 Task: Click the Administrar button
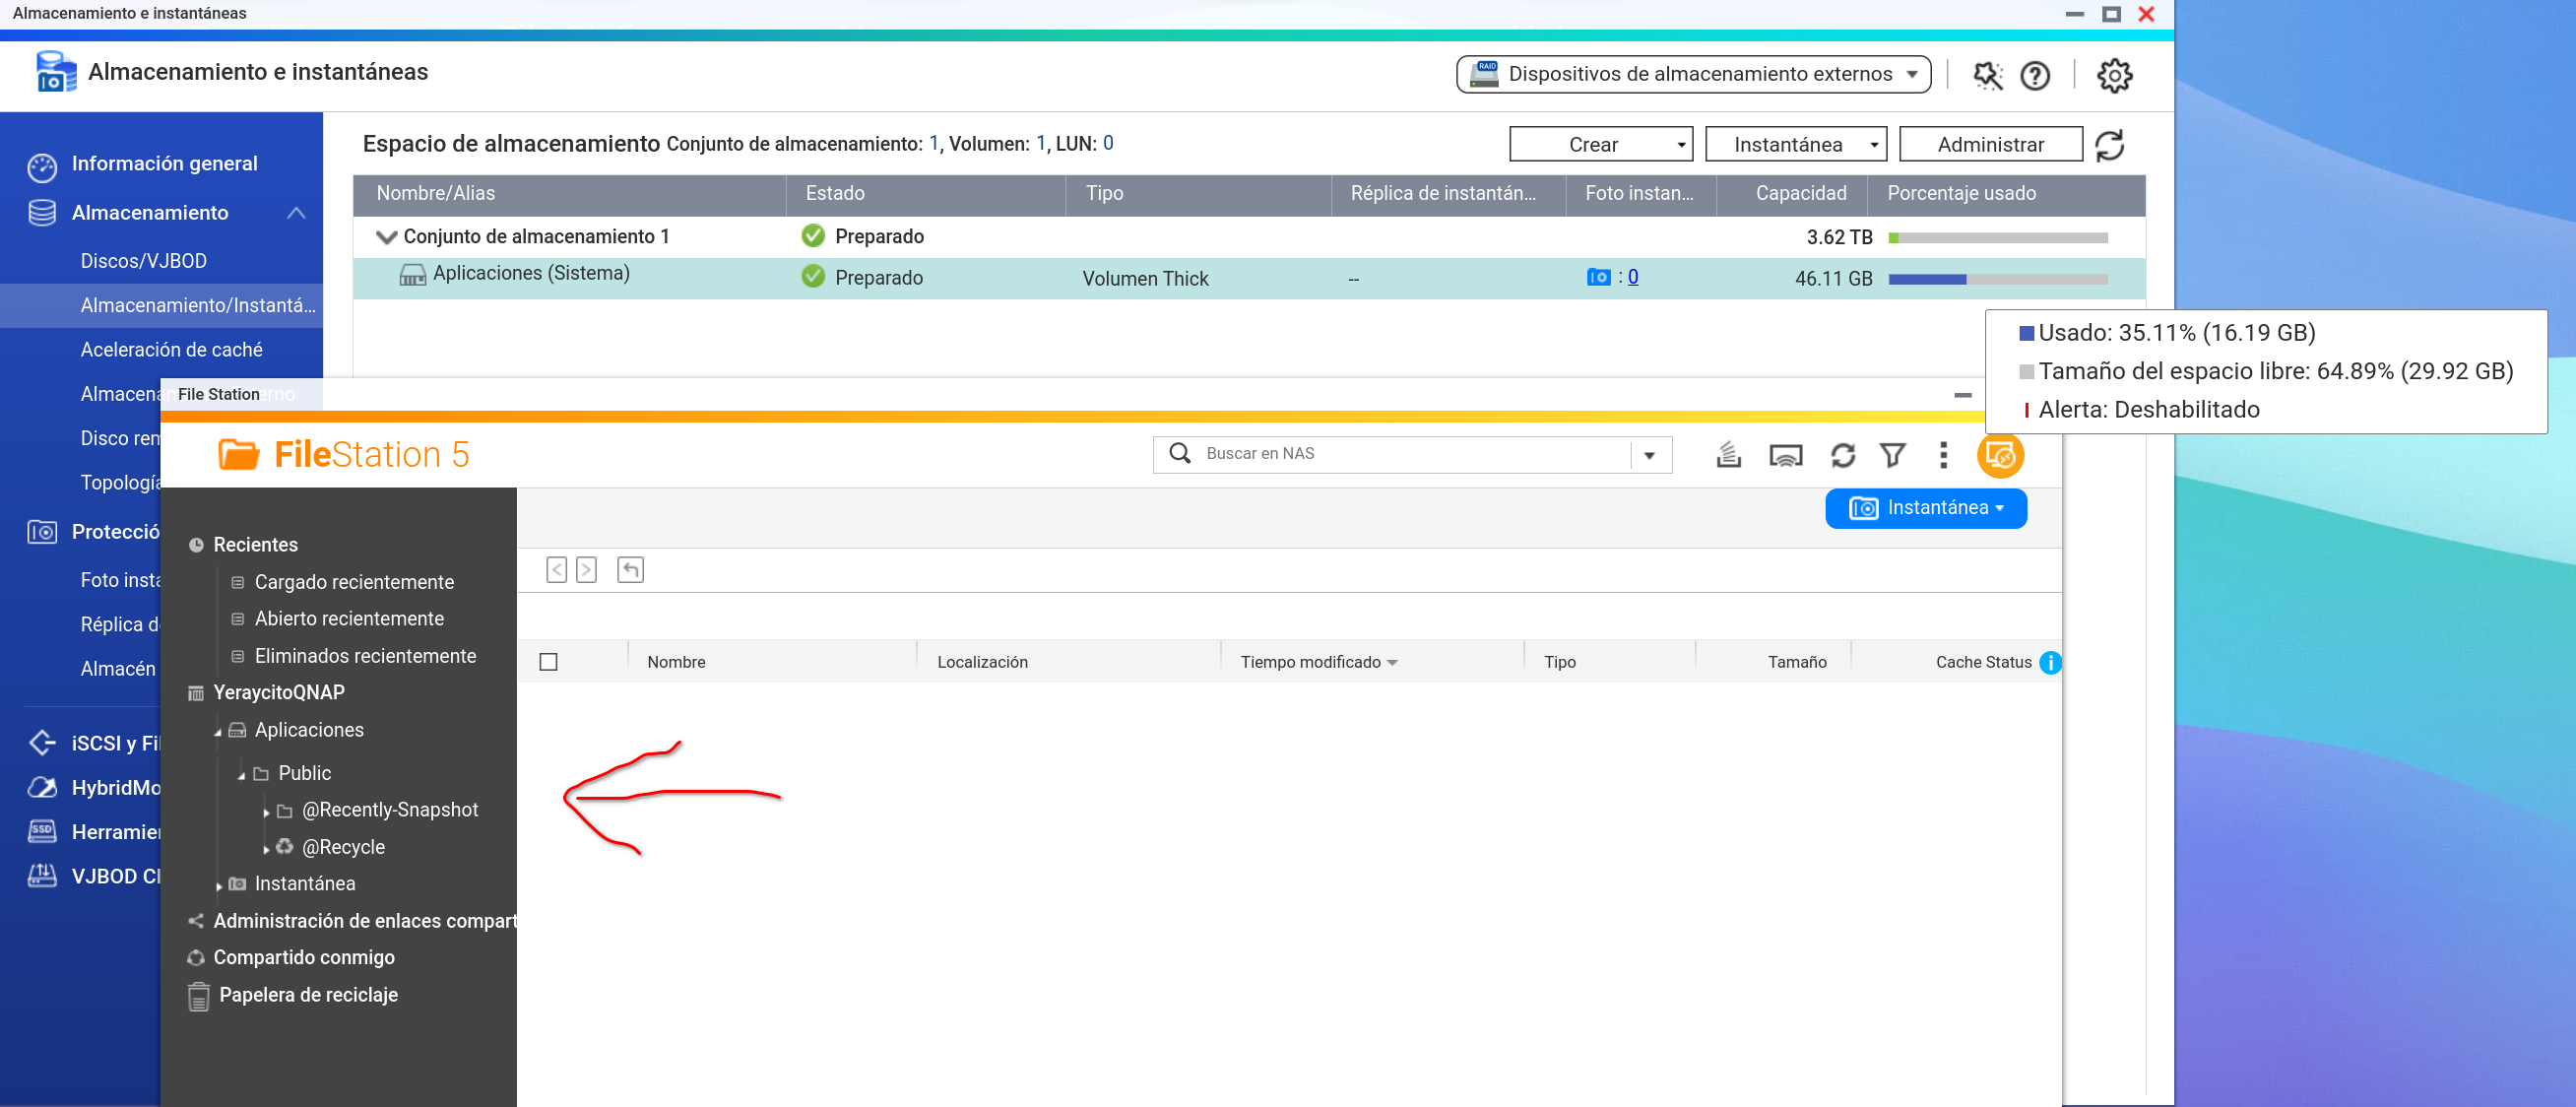(1990, 145)
